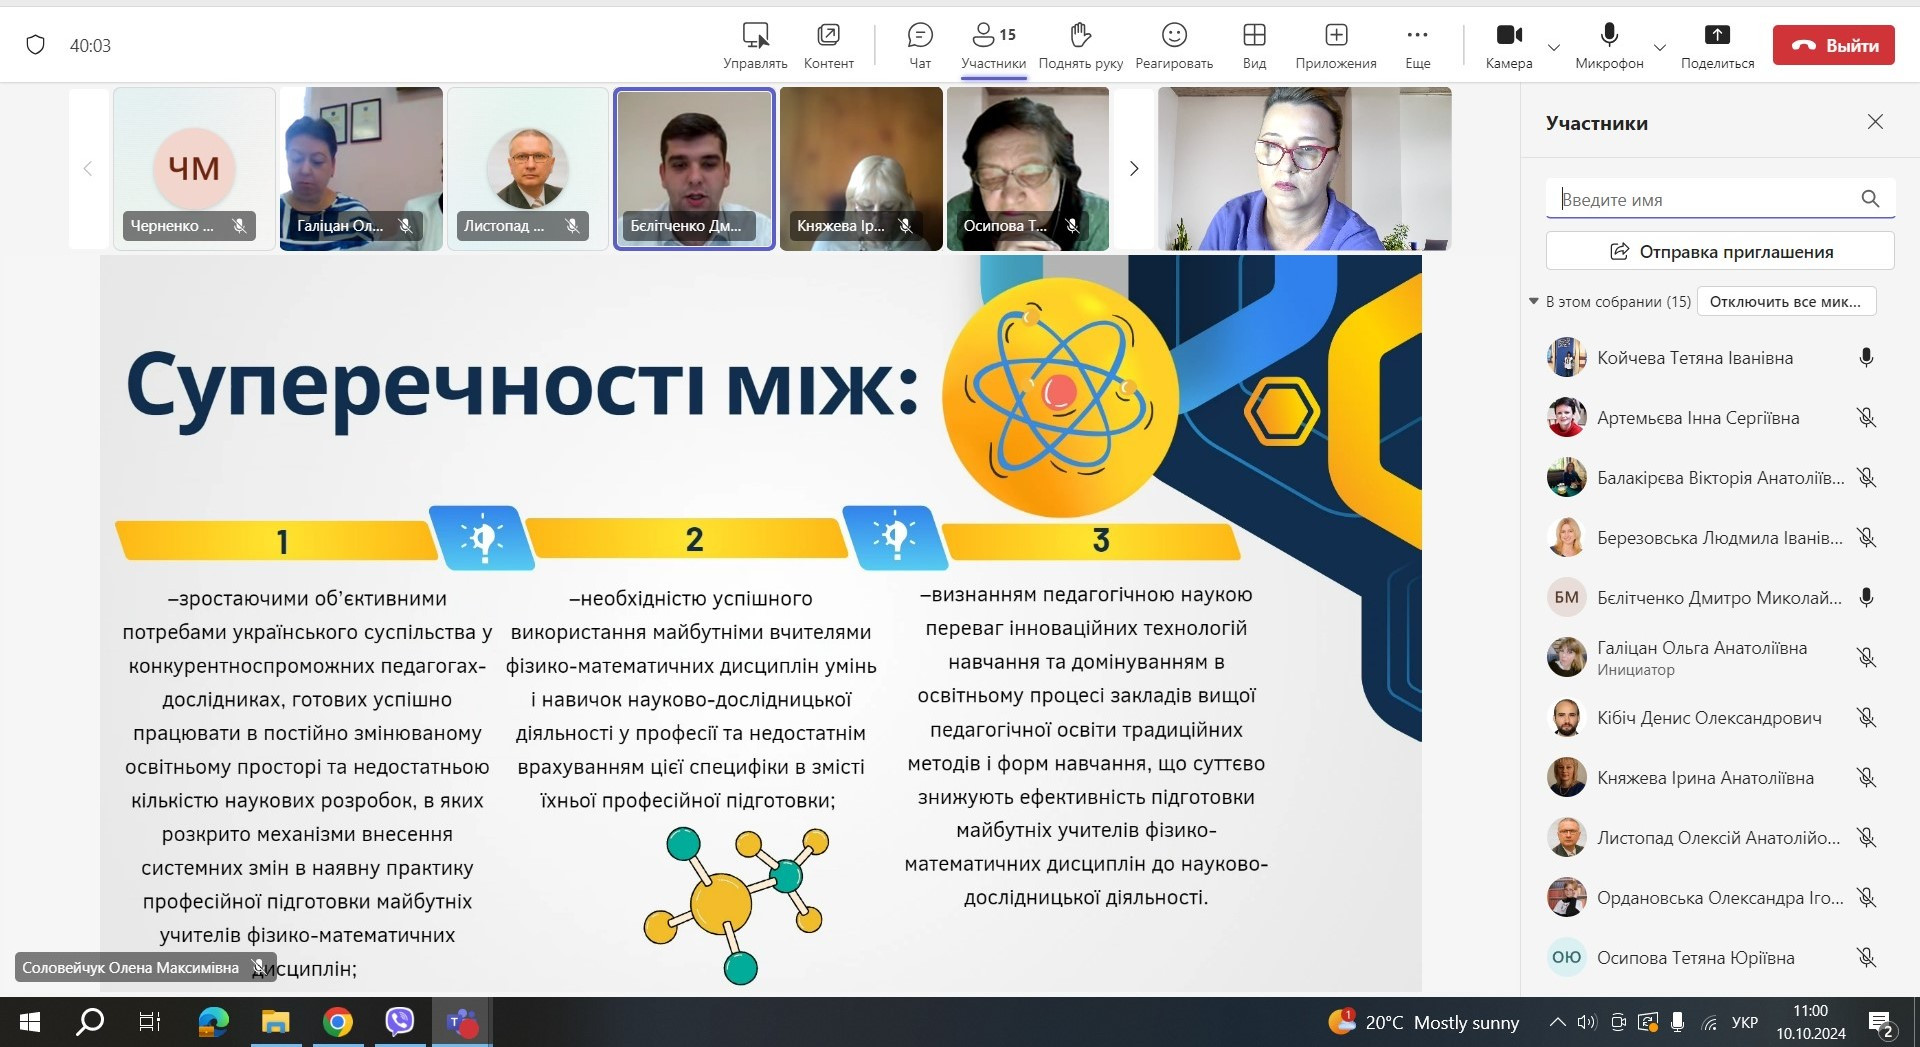Toggle microphone for Ордановська Олександра
Image resolution: width=1920 pixels, height=1047 pixels.
[1866, 898]
